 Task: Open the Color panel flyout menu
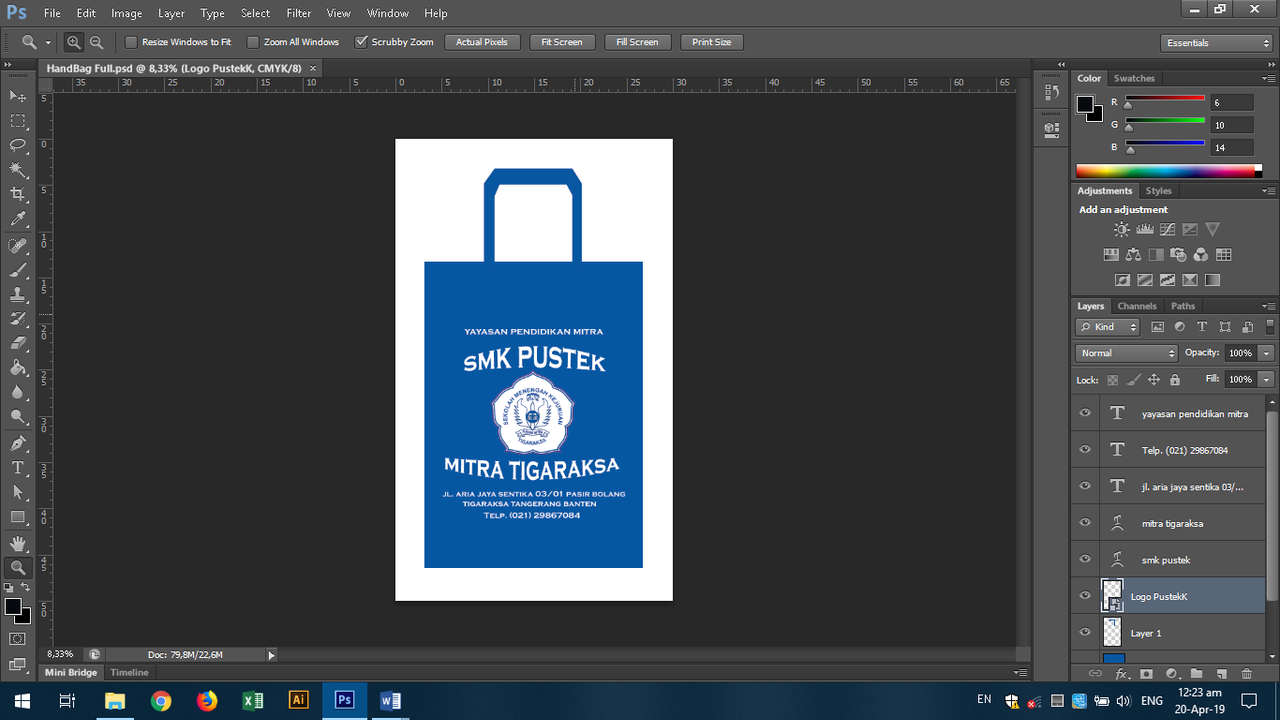[1269, 79]
